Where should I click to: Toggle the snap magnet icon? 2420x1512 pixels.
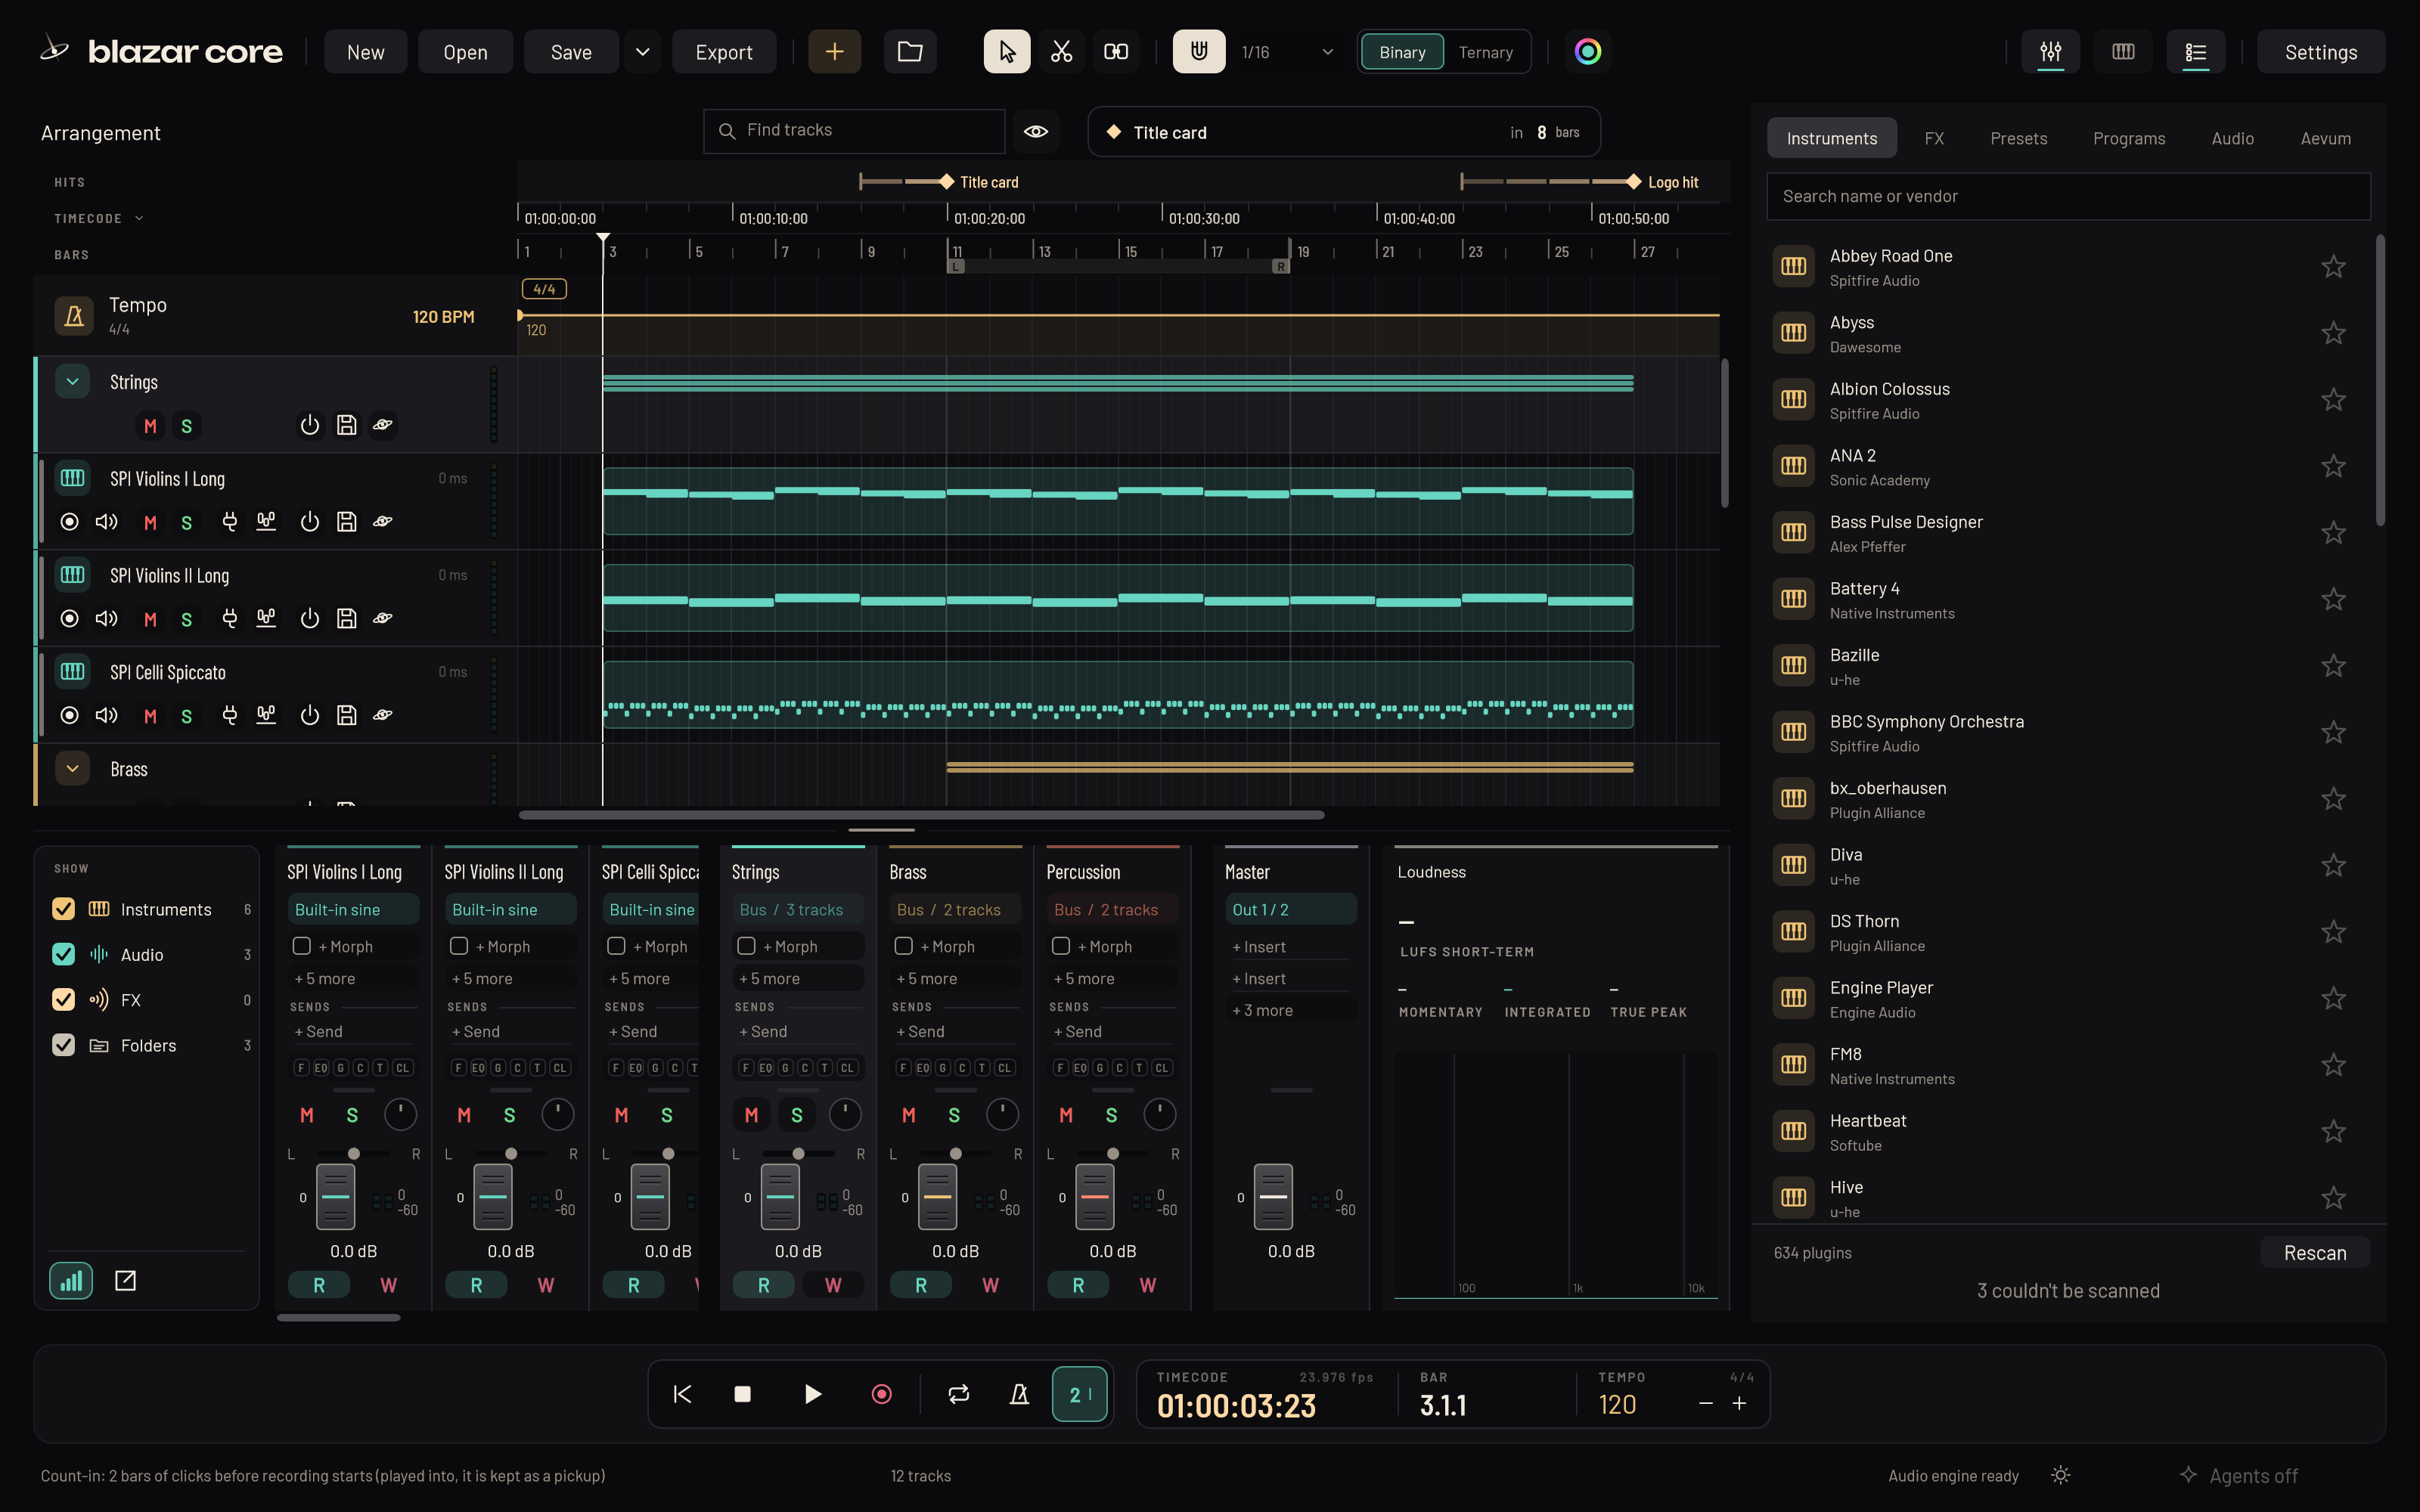pos(1198,52)
